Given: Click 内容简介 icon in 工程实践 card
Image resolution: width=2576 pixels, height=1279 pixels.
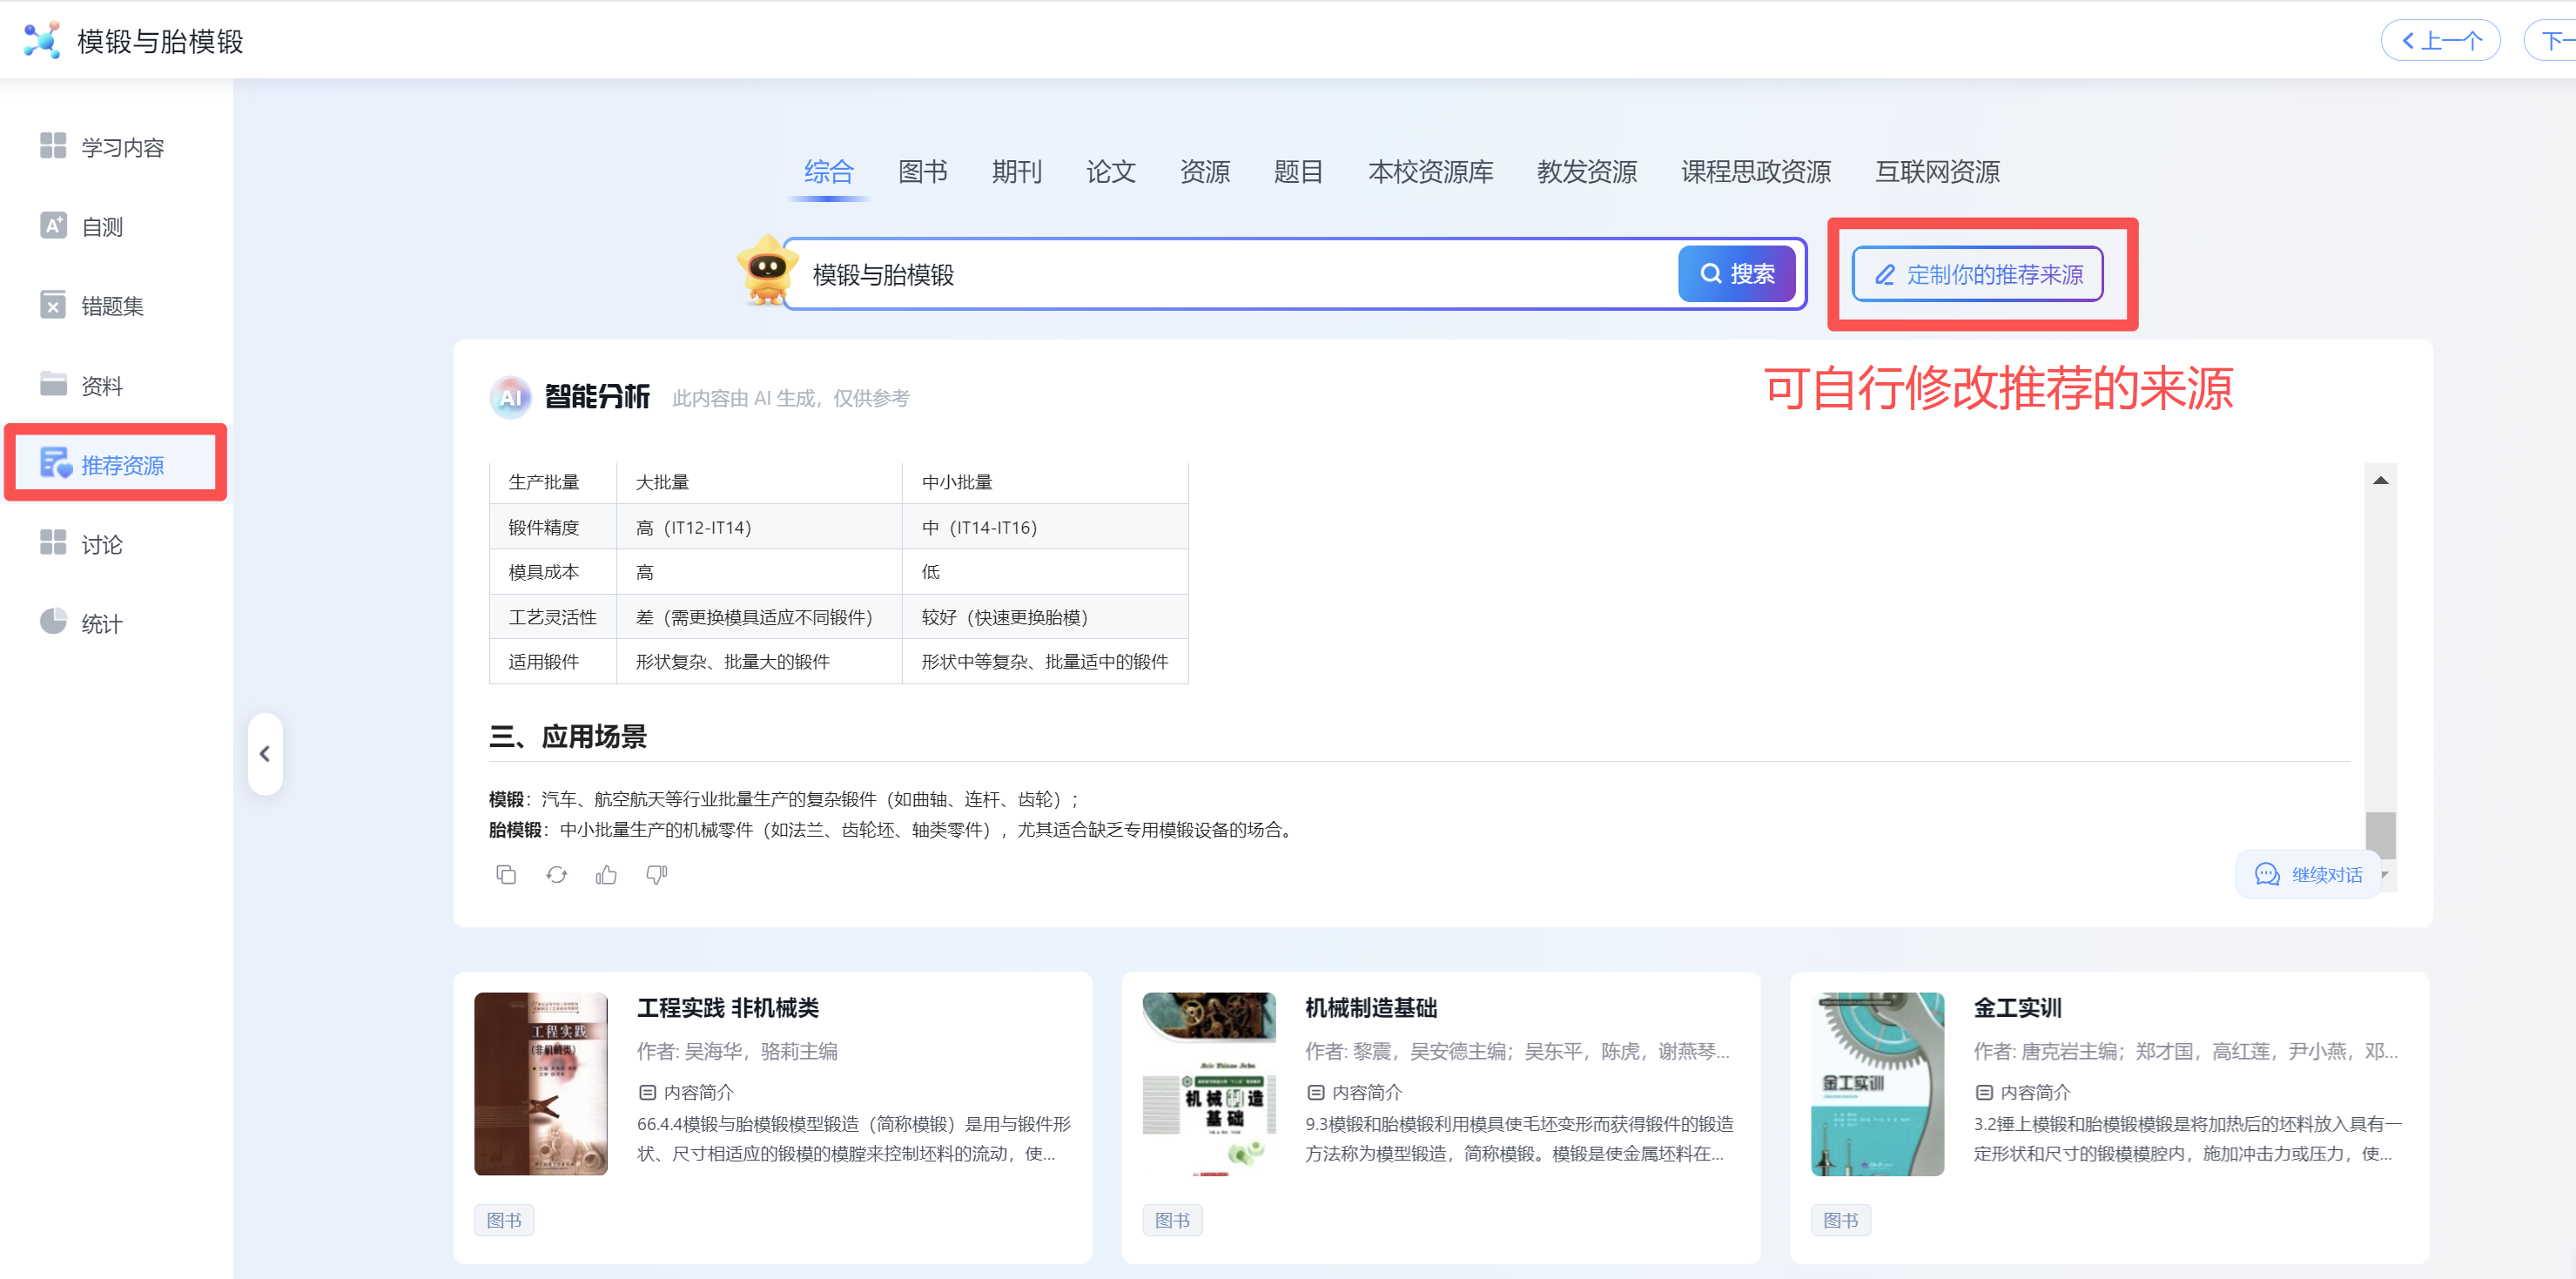Looking at the screenshot, I should pyautogui.click(x=648, y=1093).
